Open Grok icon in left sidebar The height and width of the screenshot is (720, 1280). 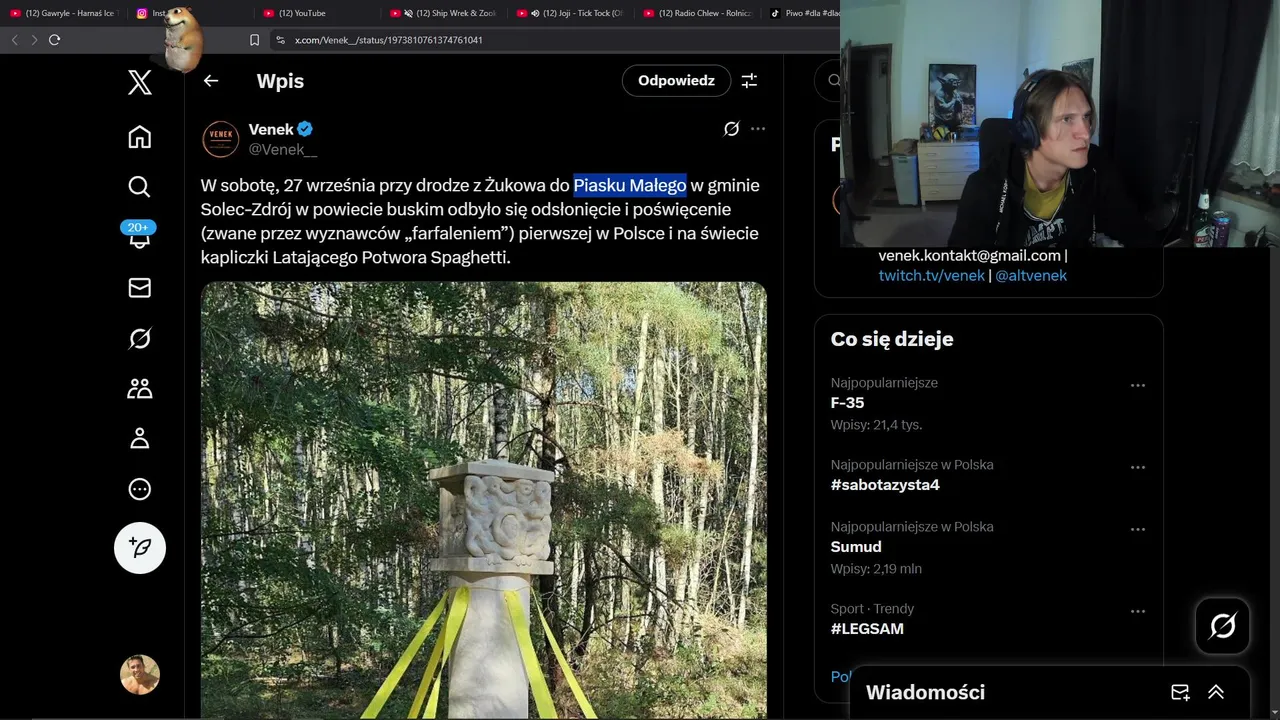coord(140,339)
